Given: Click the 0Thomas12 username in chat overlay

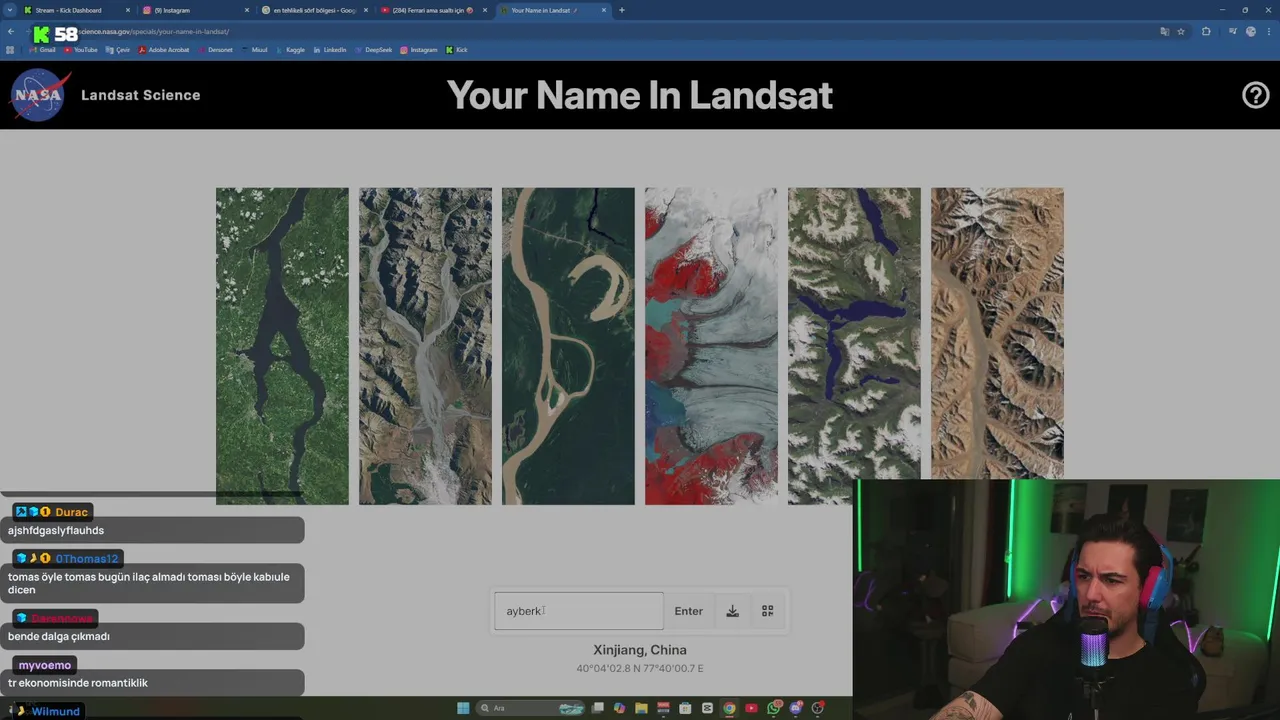Looking at the screenshot, I should pyautogui.click(x=87, y=558).
